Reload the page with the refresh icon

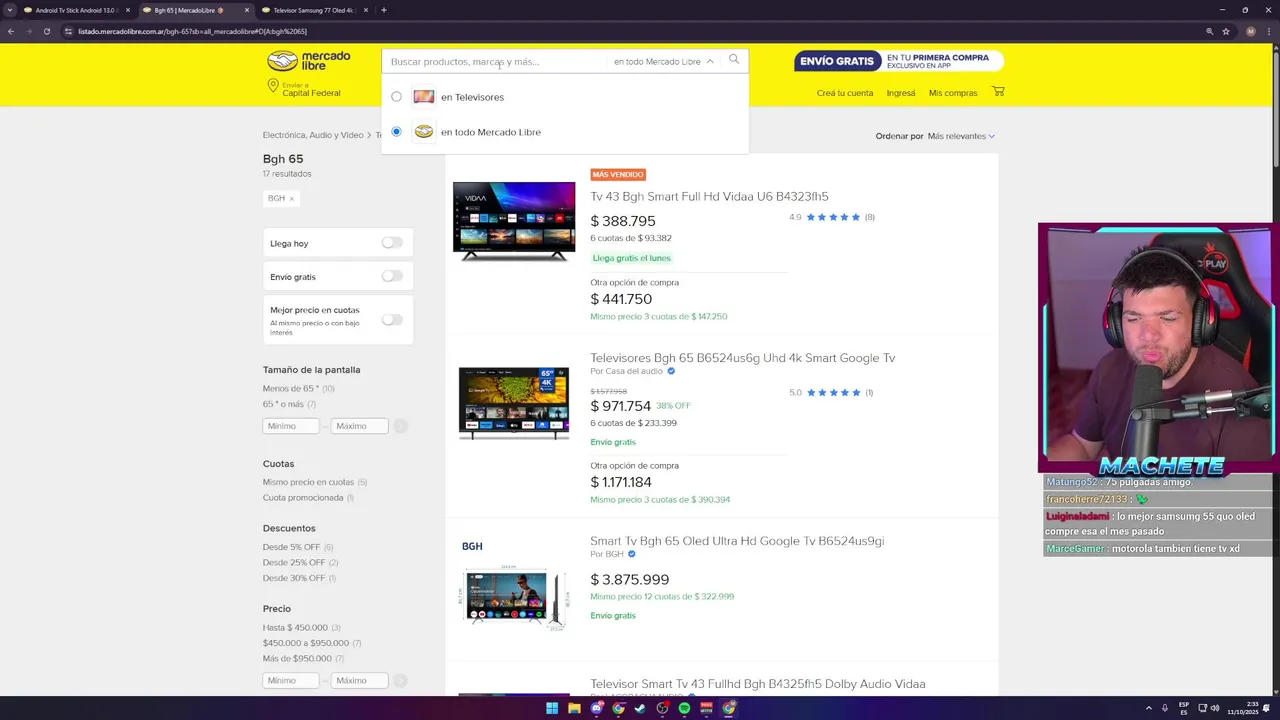(46, 31)
